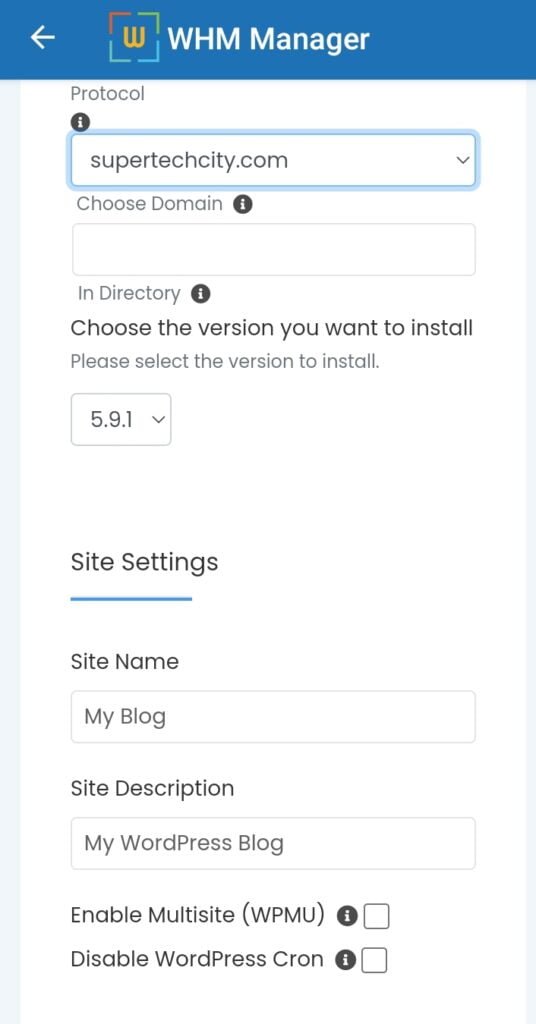Click the Disable WordPress Cron label text
The image size is (536, 1024).
pos(197,959)
